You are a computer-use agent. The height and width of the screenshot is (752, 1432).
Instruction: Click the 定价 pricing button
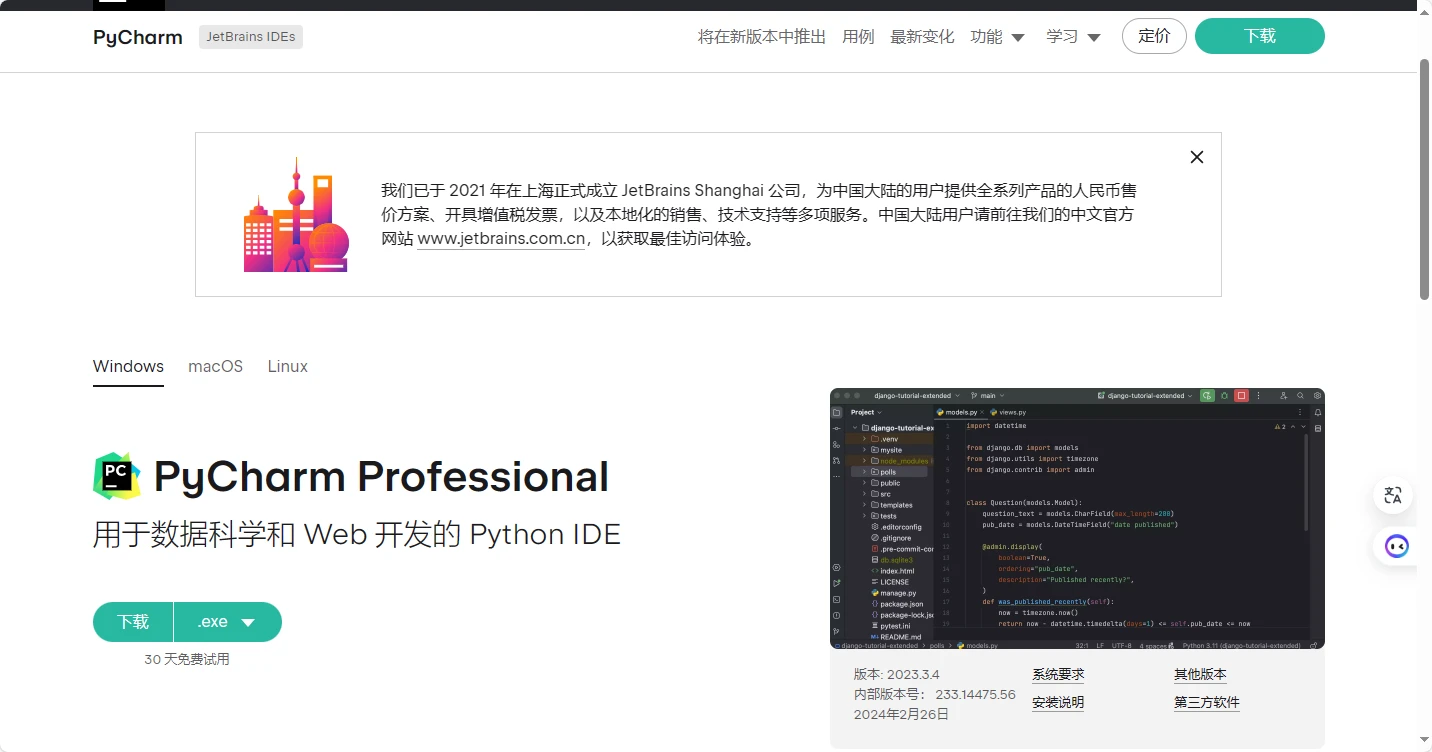[x=1154, y=36]
